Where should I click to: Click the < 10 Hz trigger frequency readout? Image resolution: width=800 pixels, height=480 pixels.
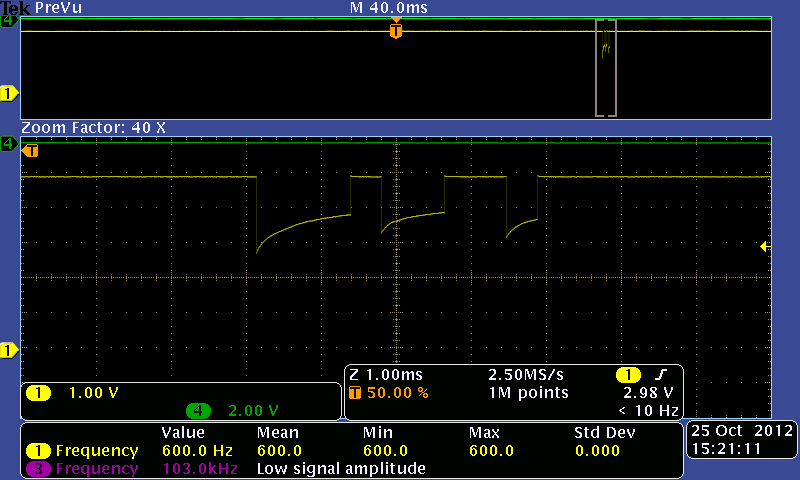click(648, 411)
